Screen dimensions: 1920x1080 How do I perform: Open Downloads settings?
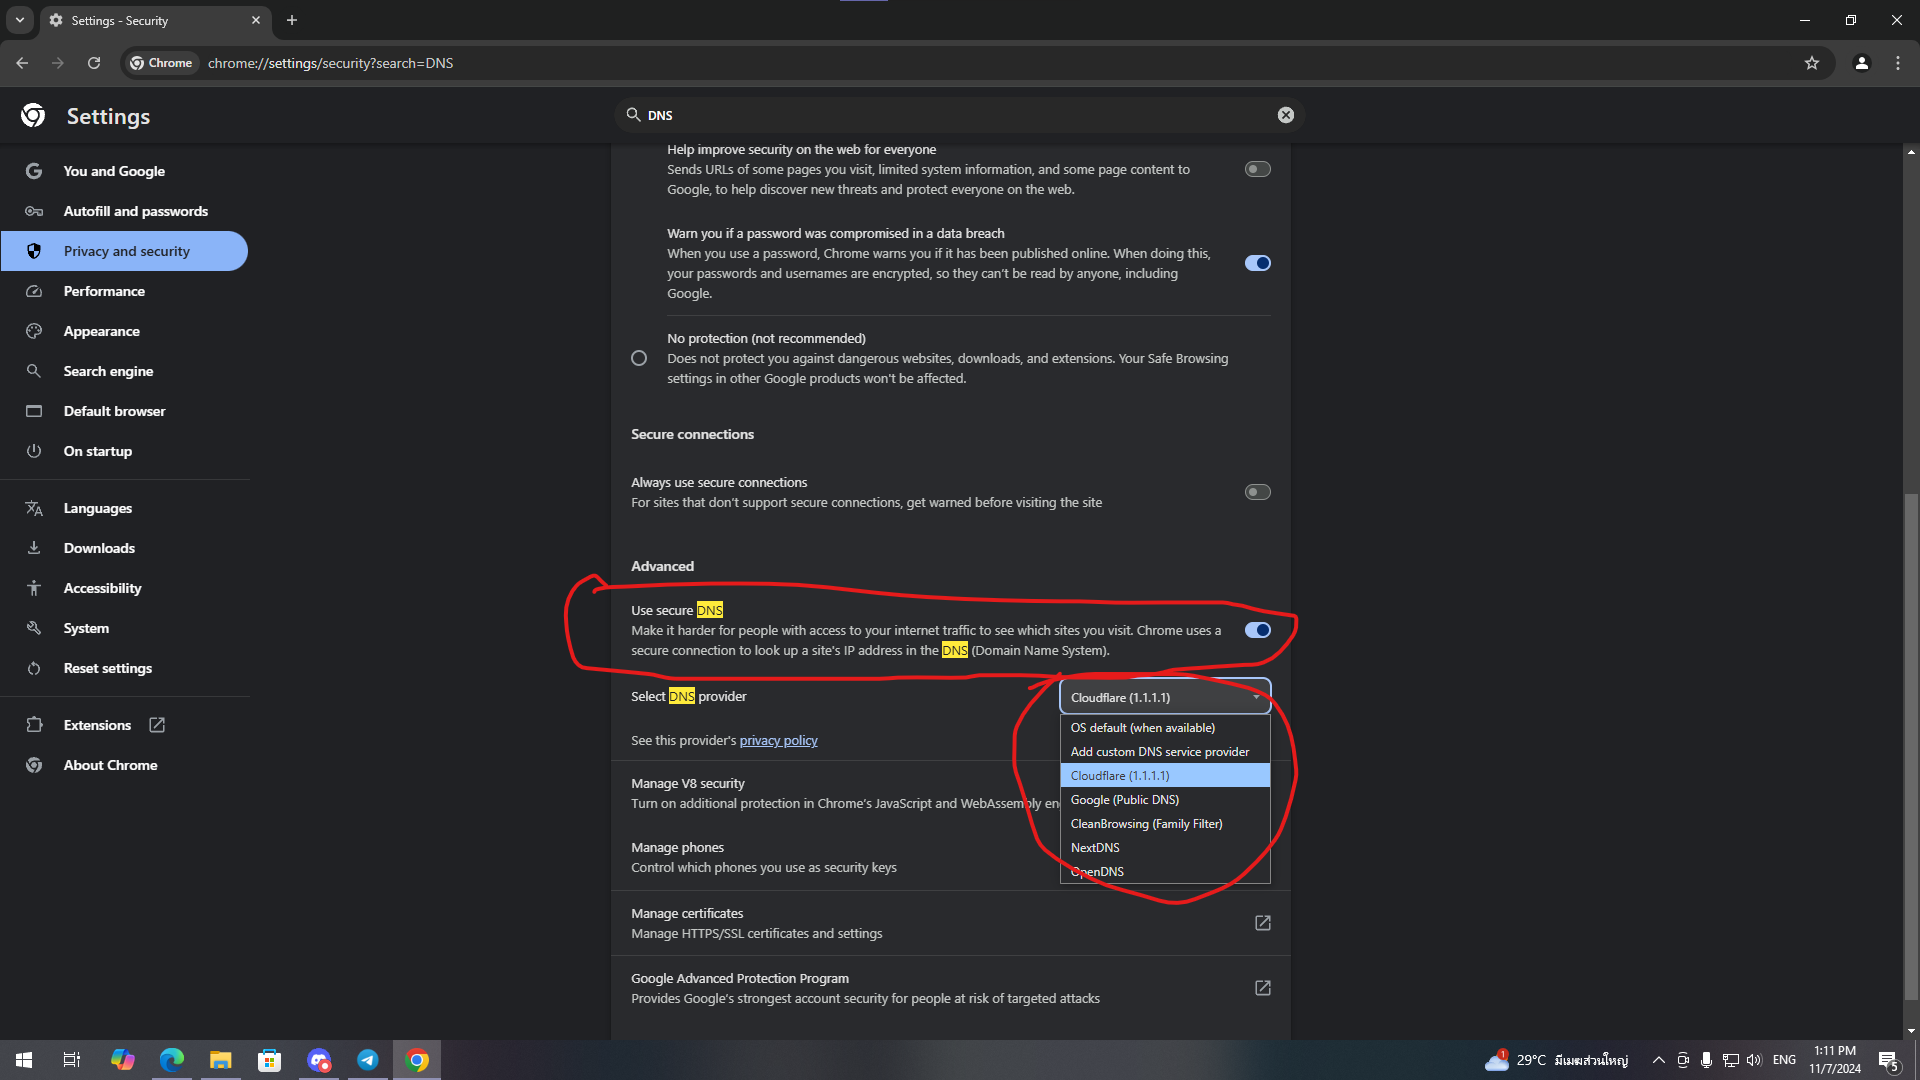[x=125, y=548]
